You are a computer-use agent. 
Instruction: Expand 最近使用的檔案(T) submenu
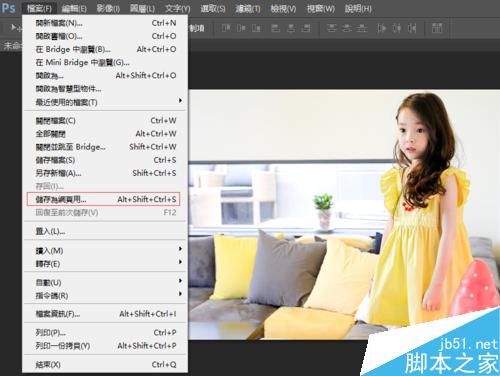[x=105, y=102]
